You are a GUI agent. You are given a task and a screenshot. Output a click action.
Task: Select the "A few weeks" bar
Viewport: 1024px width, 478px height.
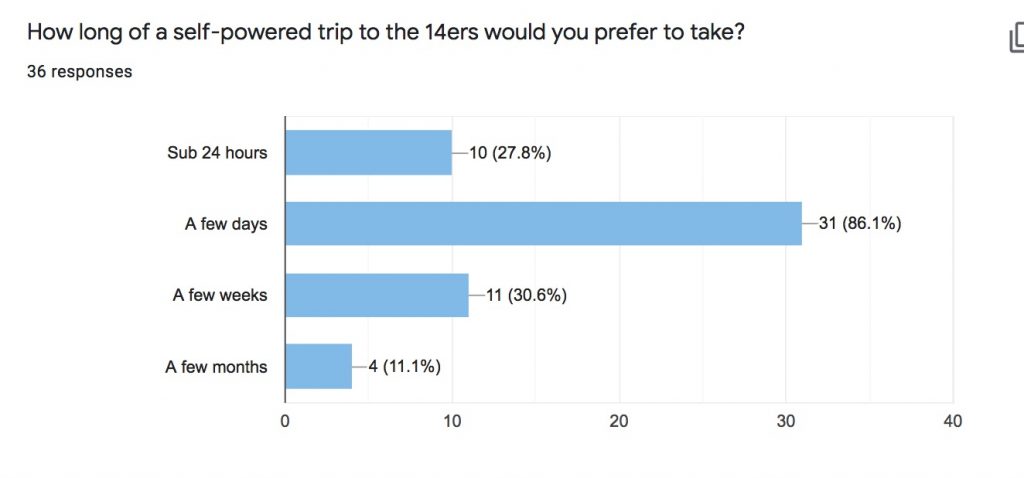377,295
